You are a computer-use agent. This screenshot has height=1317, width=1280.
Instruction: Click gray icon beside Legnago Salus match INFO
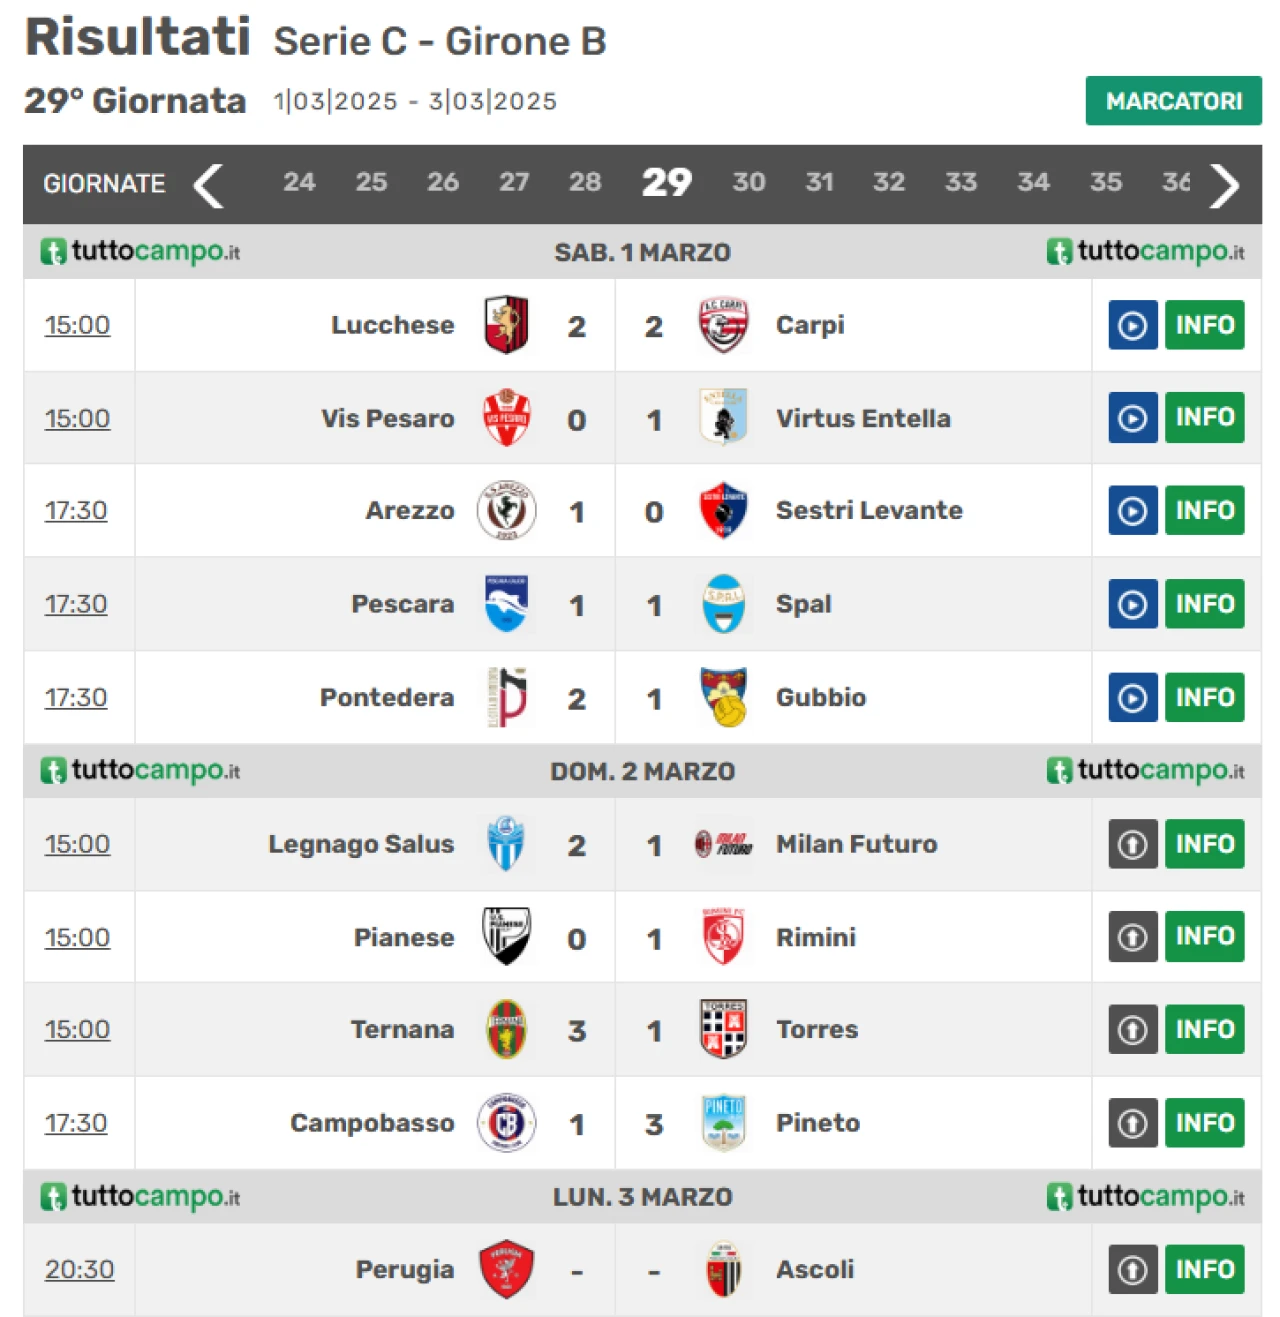pos(1132,844)
